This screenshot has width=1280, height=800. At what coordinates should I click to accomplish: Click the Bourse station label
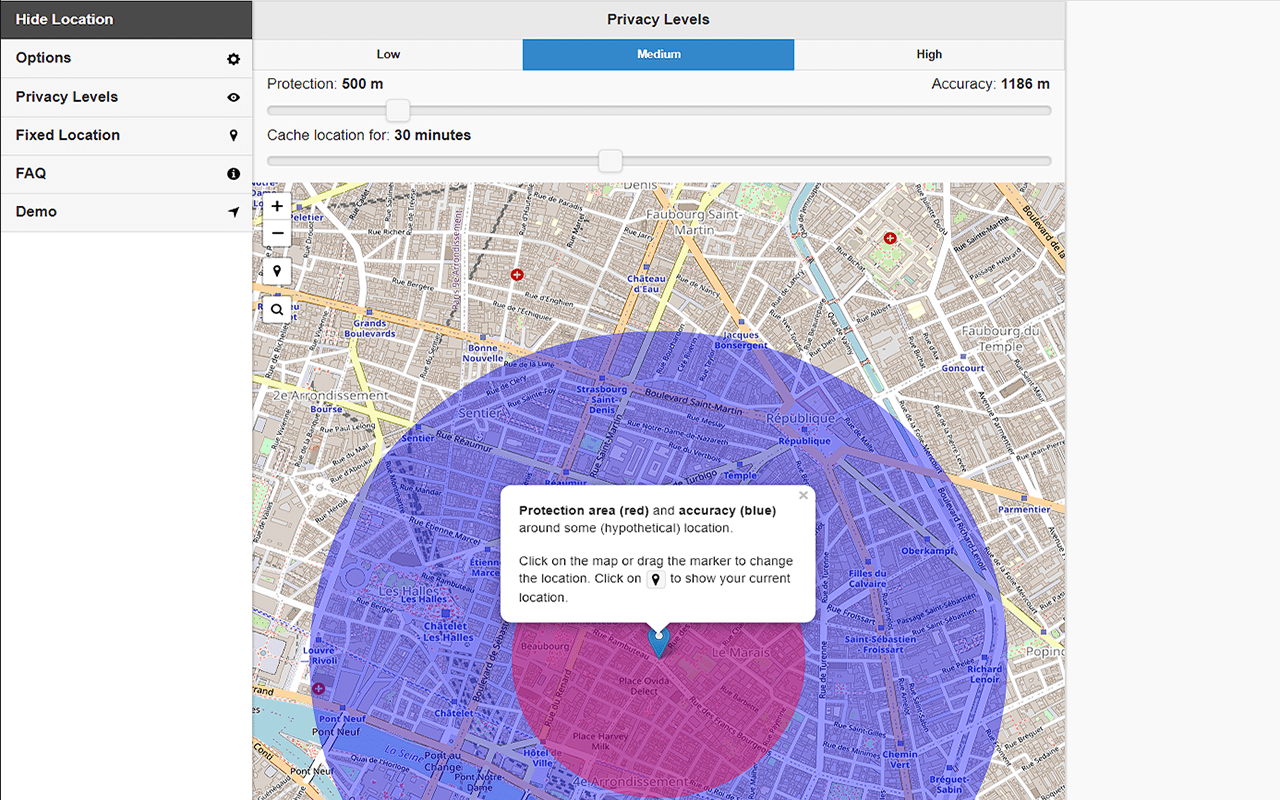(326, 409)
